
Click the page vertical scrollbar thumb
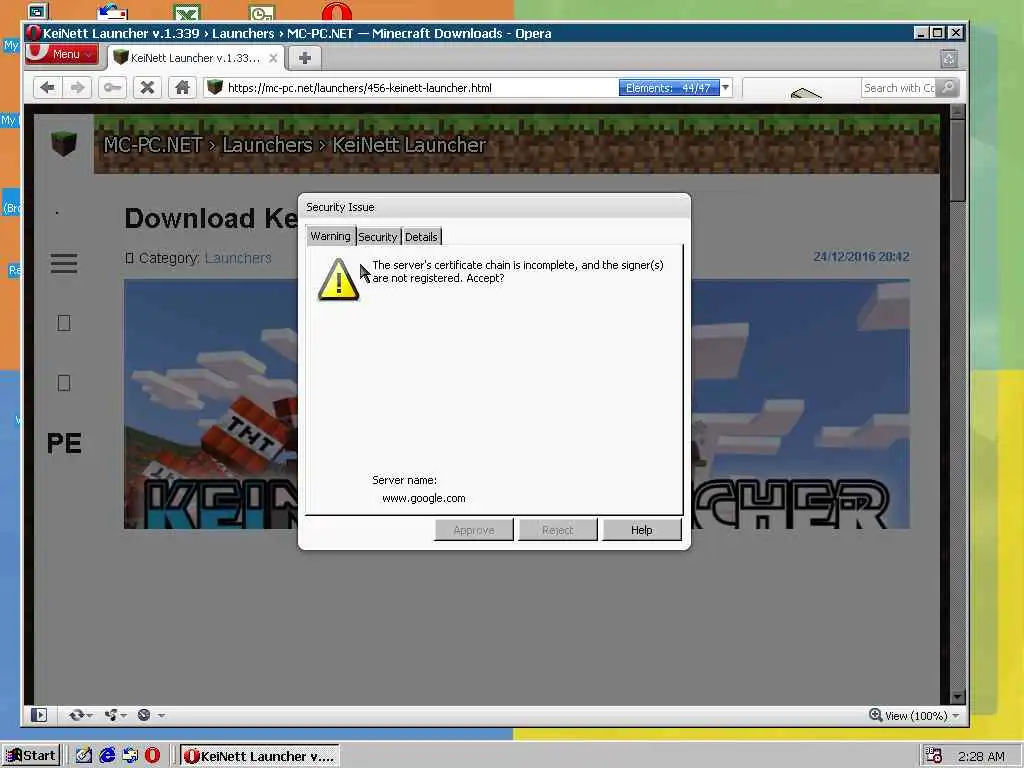click(957, 161)
